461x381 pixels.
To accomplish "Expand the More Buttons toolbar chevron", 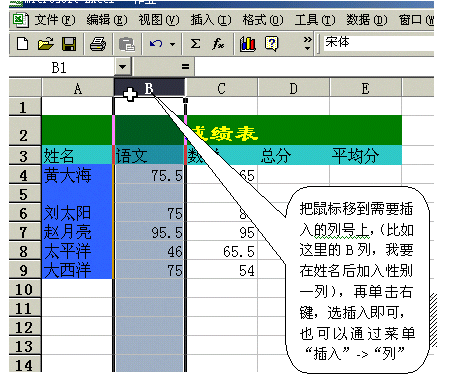I will (x=307, y=44).
